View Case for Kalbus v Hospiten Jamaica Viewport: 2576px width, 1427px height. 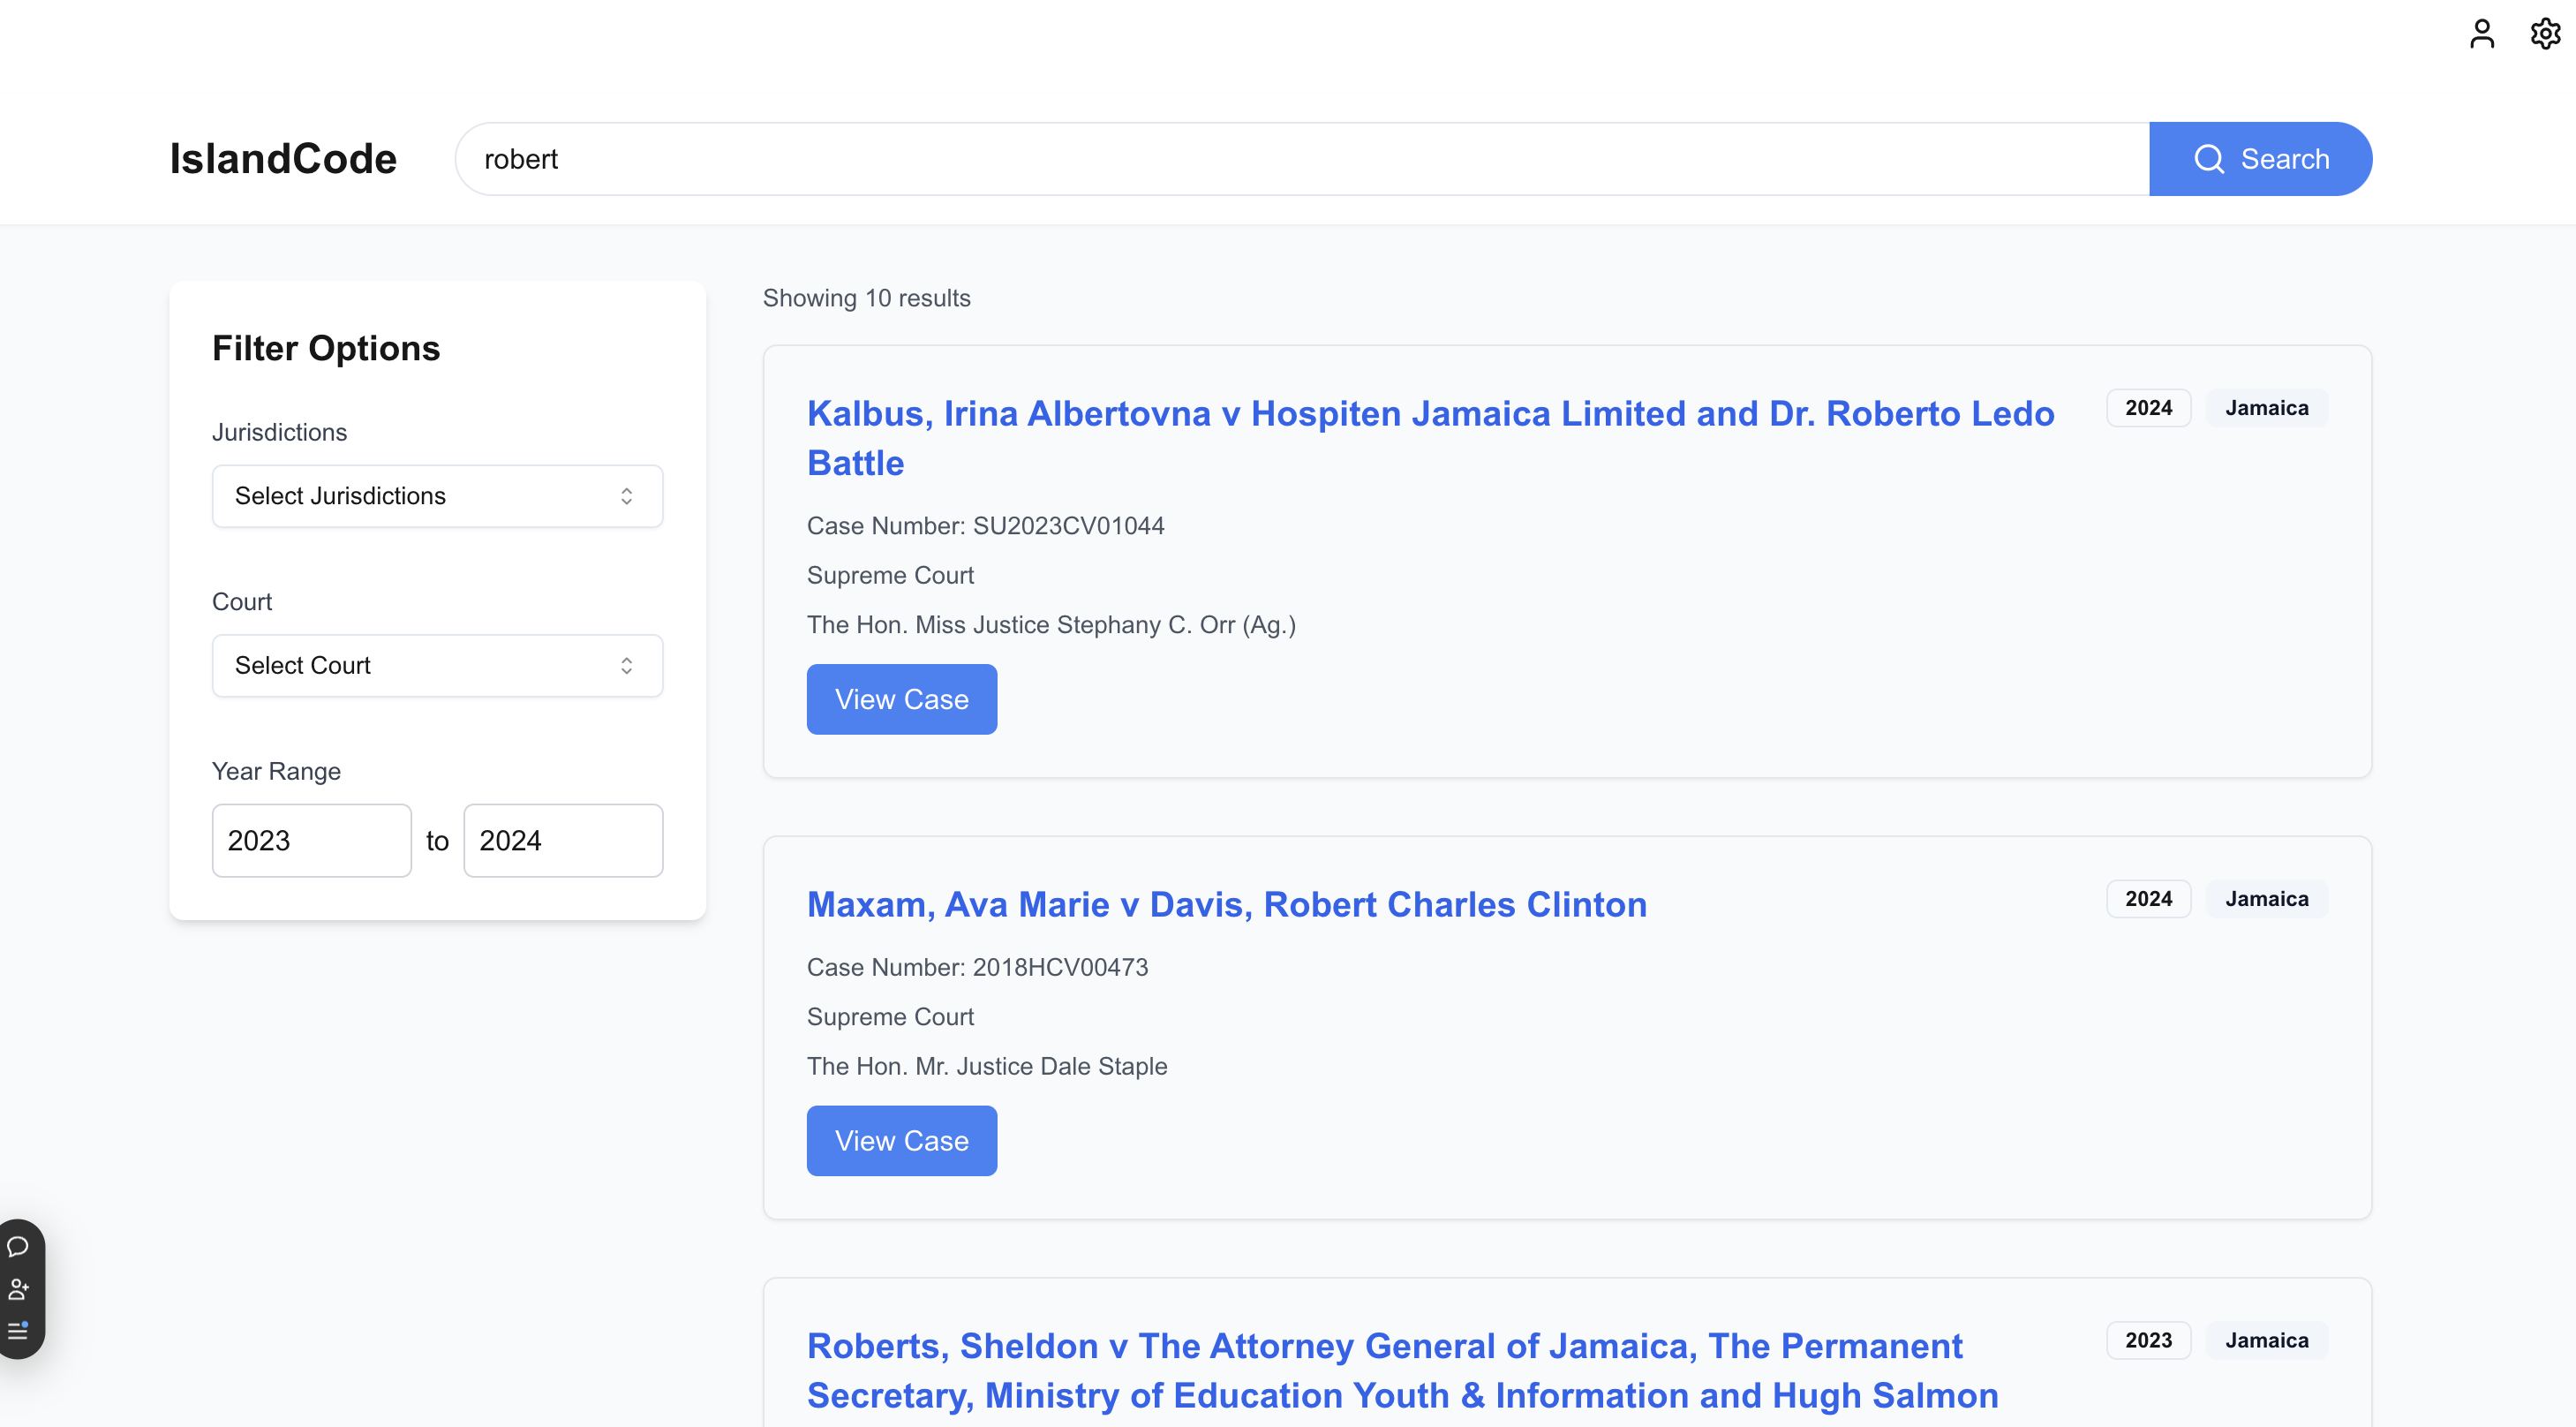click(x=901, y=699)
